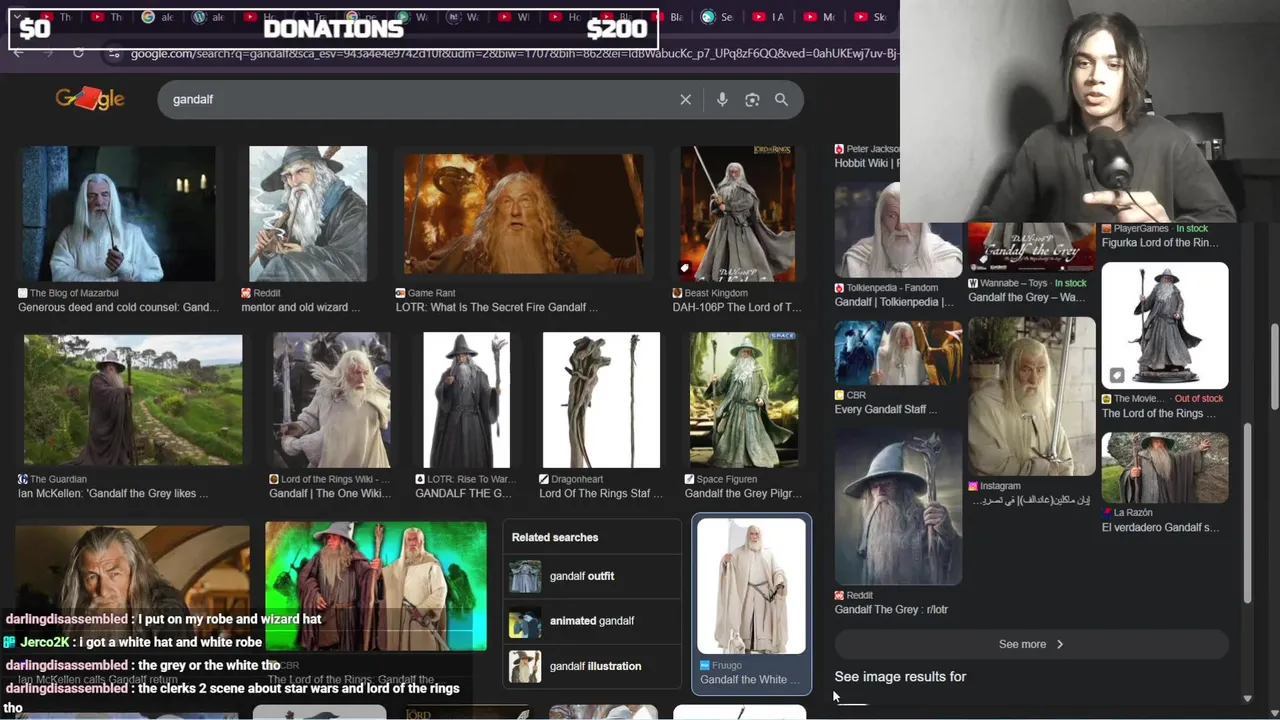1280x720 pixels.
Task: Switch to the 'Mc' YouTube tab
Action: [818, 17]
